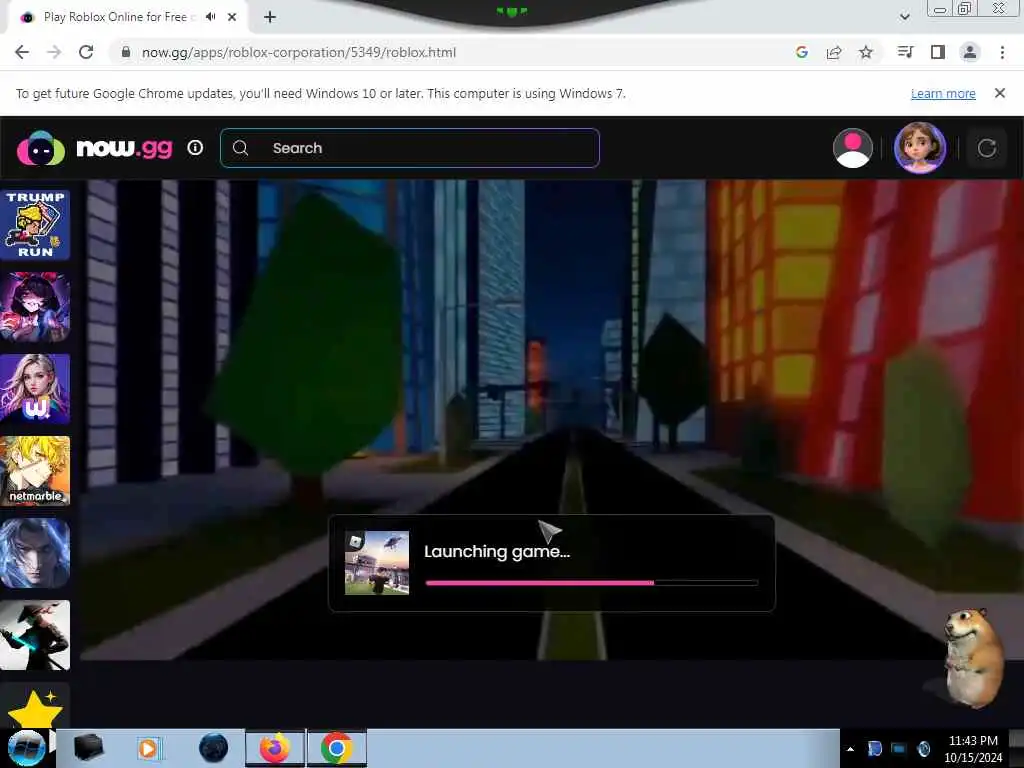Open the Chrome three-dot menu

click(x=1002, y=52)
